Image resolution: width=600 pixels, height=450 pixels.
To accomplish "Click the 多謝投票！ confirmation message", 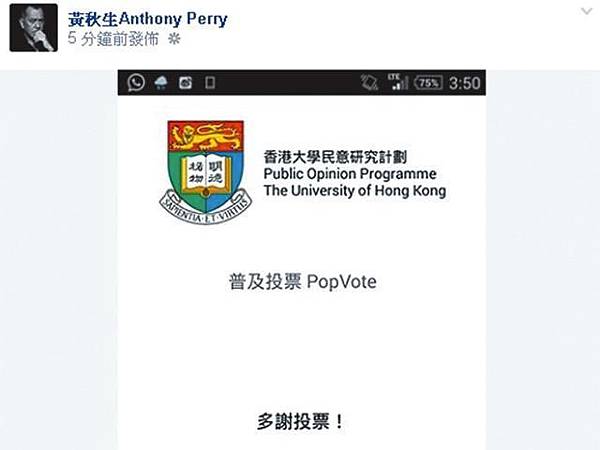I will coord(301,422).
